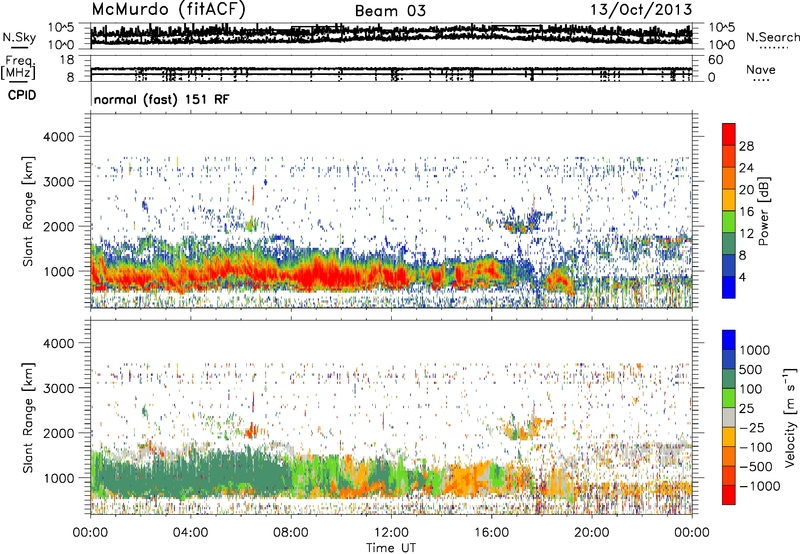This screenshot has height=554, width=800.
Task: Click Slant Range label of velocity panel
Action: click(x=28, y=418)
